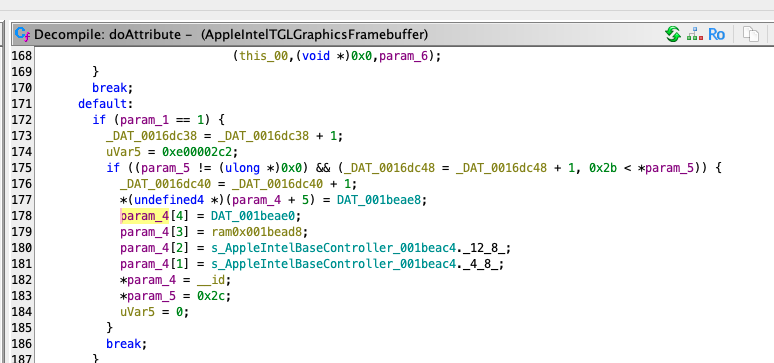Click first _DAT_0016dc48 on line 175
Screen dimensions: 774x363
tap(389, 168)
